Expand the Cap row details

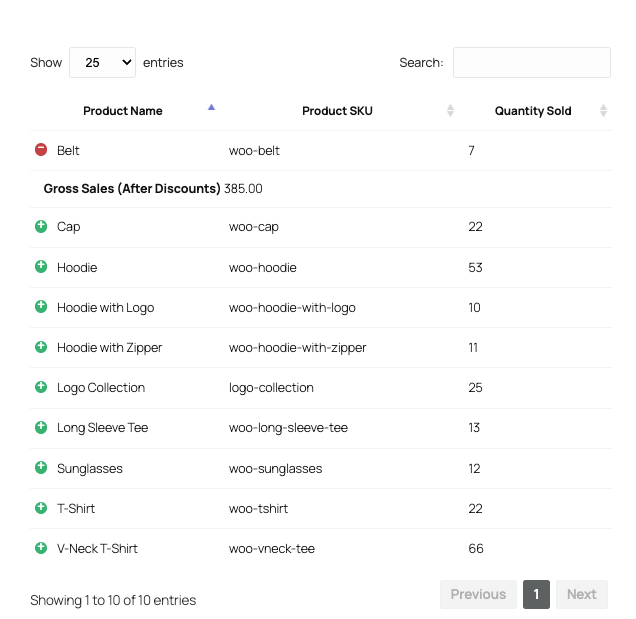pos(41,227)
